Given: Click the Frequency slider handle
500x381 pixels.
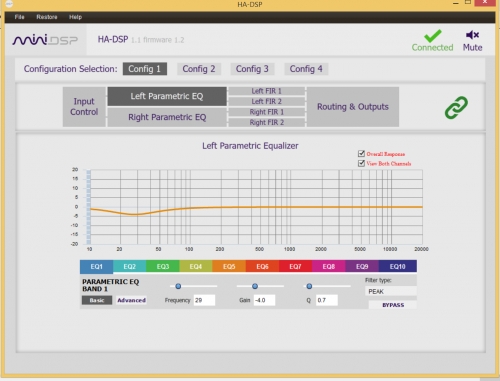Looking at the screenshot, I should (x=178, y=286).
